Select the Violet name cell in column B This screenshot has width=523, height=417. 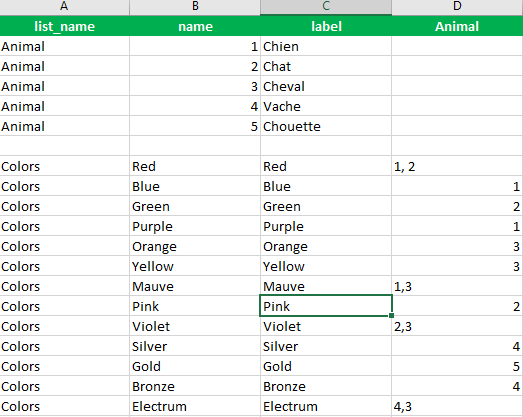point(195,326)
